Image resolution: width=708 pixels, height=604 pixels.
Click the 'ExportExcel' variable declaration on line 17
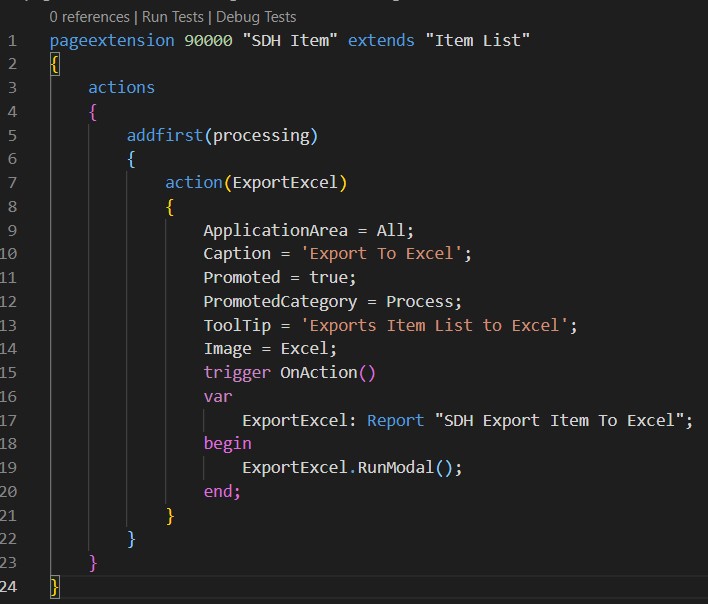tap(295, 421)
